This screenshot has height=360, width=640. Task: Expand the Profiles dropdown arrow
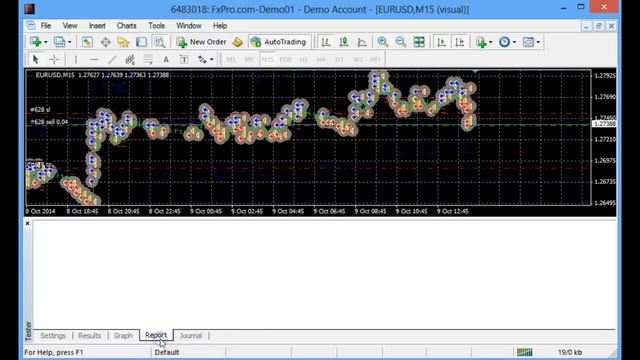(x=69, y=42)
